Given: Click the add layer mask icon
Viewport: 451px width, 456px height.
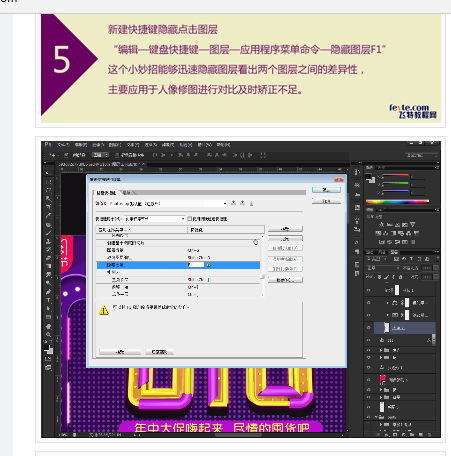Looking at the screenshot, I should [x=396, y=435].
